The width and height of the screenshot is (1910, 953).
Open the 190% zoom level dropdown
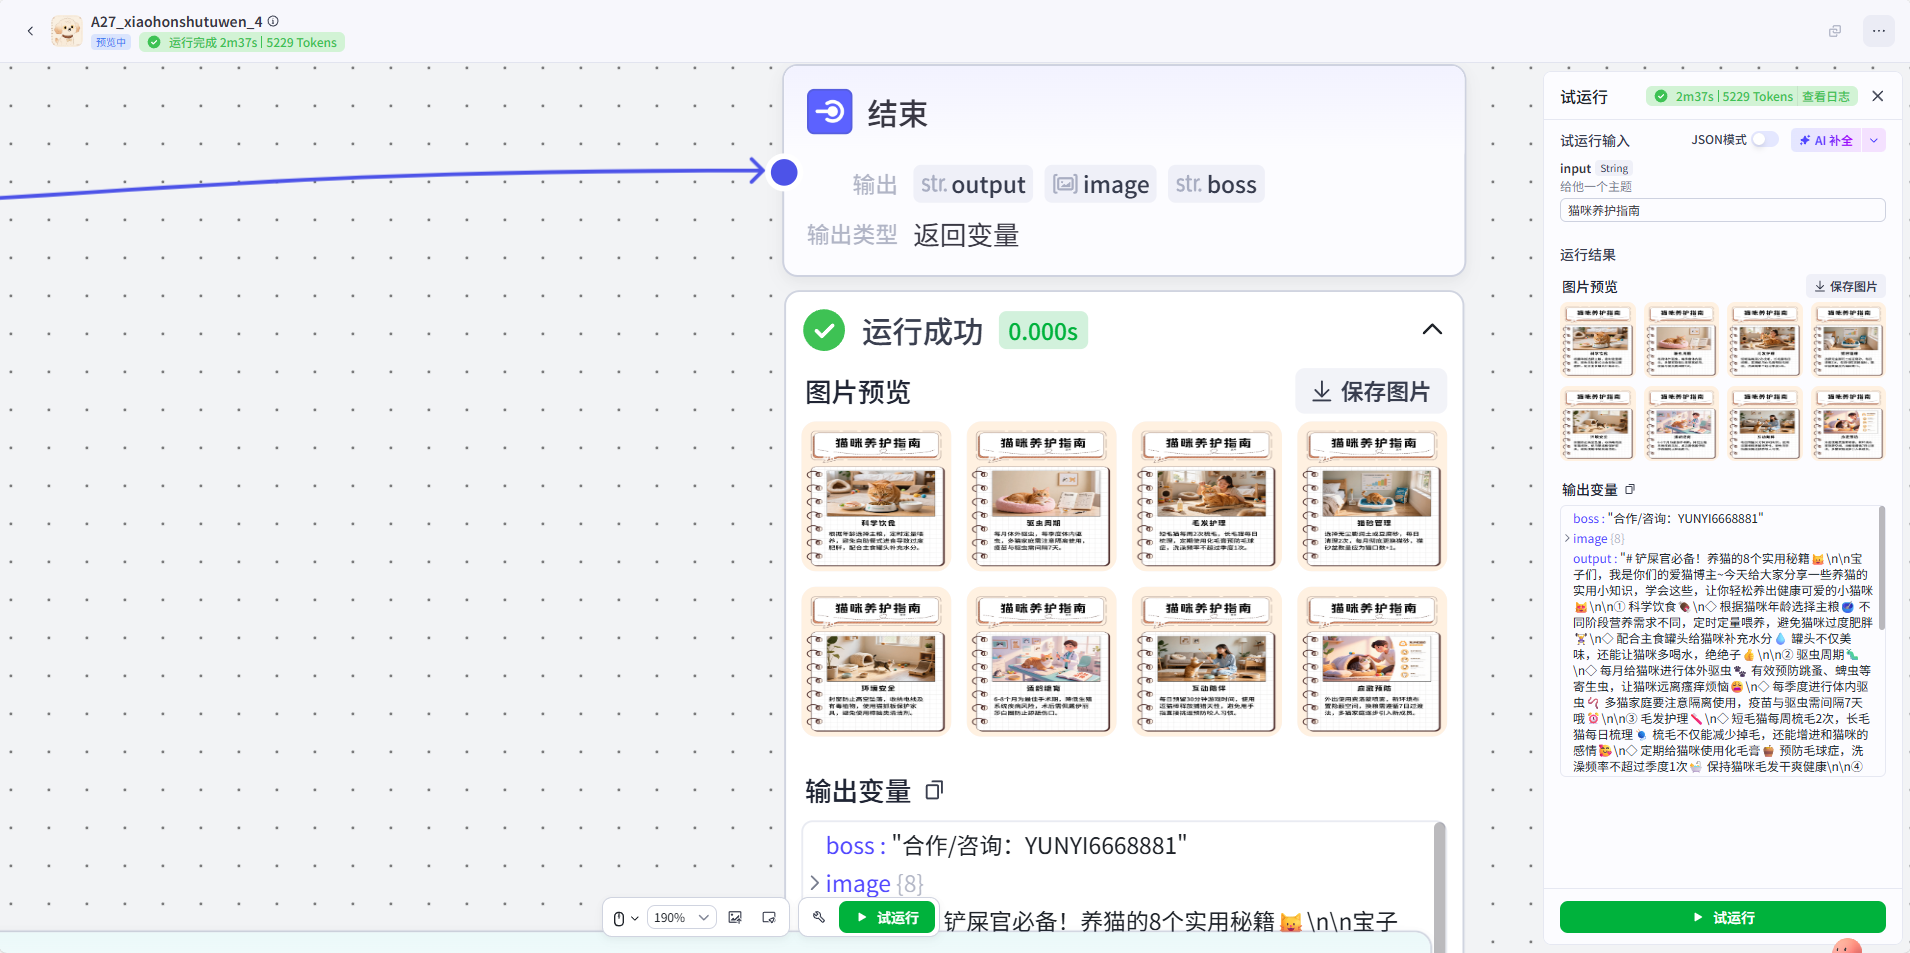pos(681,918)
